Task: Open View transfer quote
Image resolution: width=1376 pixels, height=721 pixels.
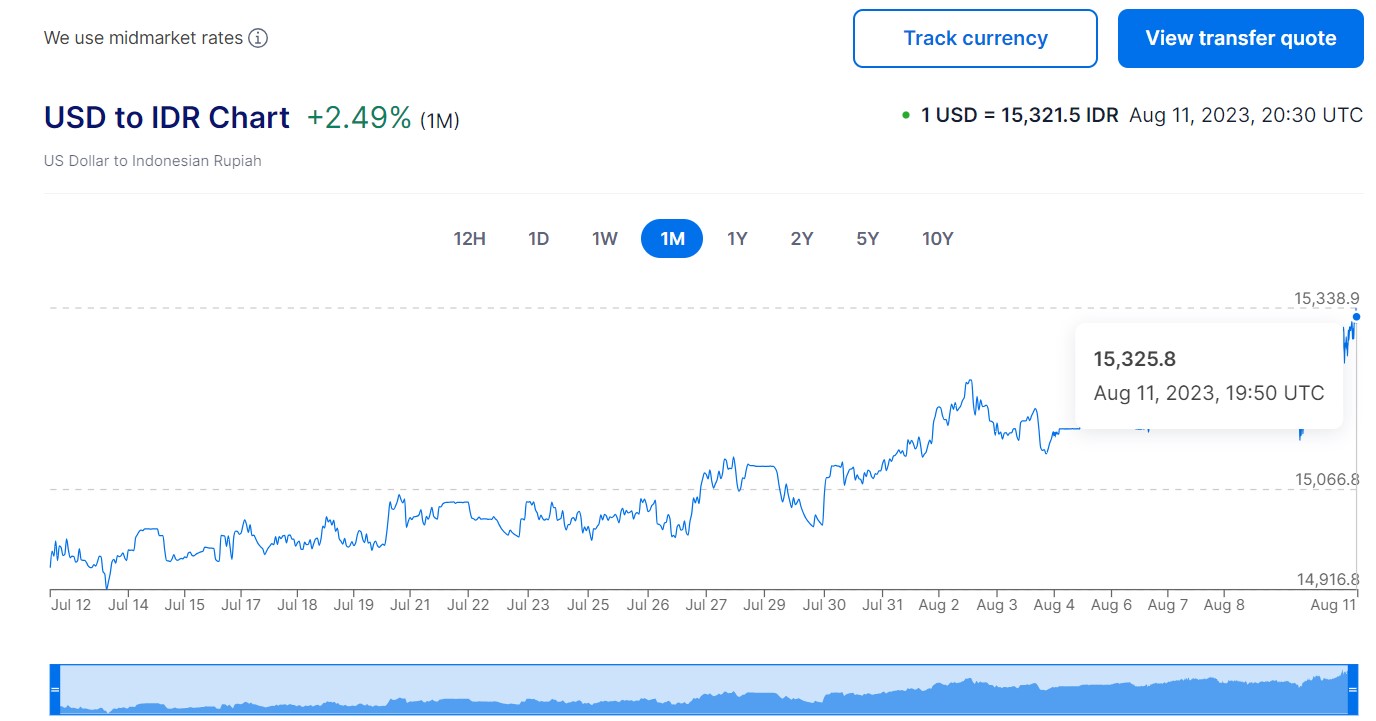Action: coord(1240,39)
